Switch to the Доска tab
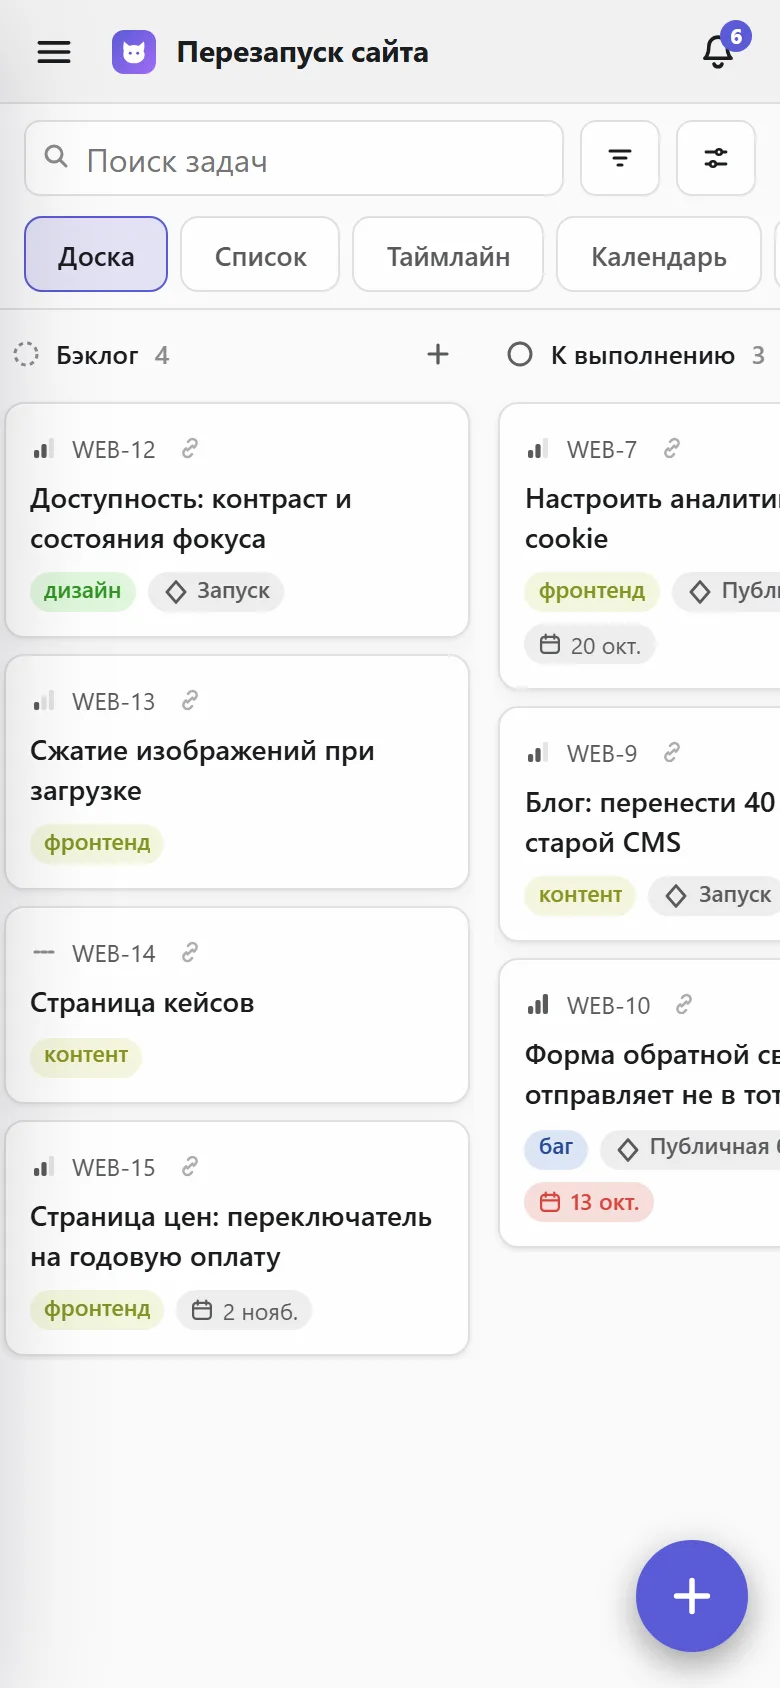This screenshot has width=780, height=1688. tap(96, 254)
